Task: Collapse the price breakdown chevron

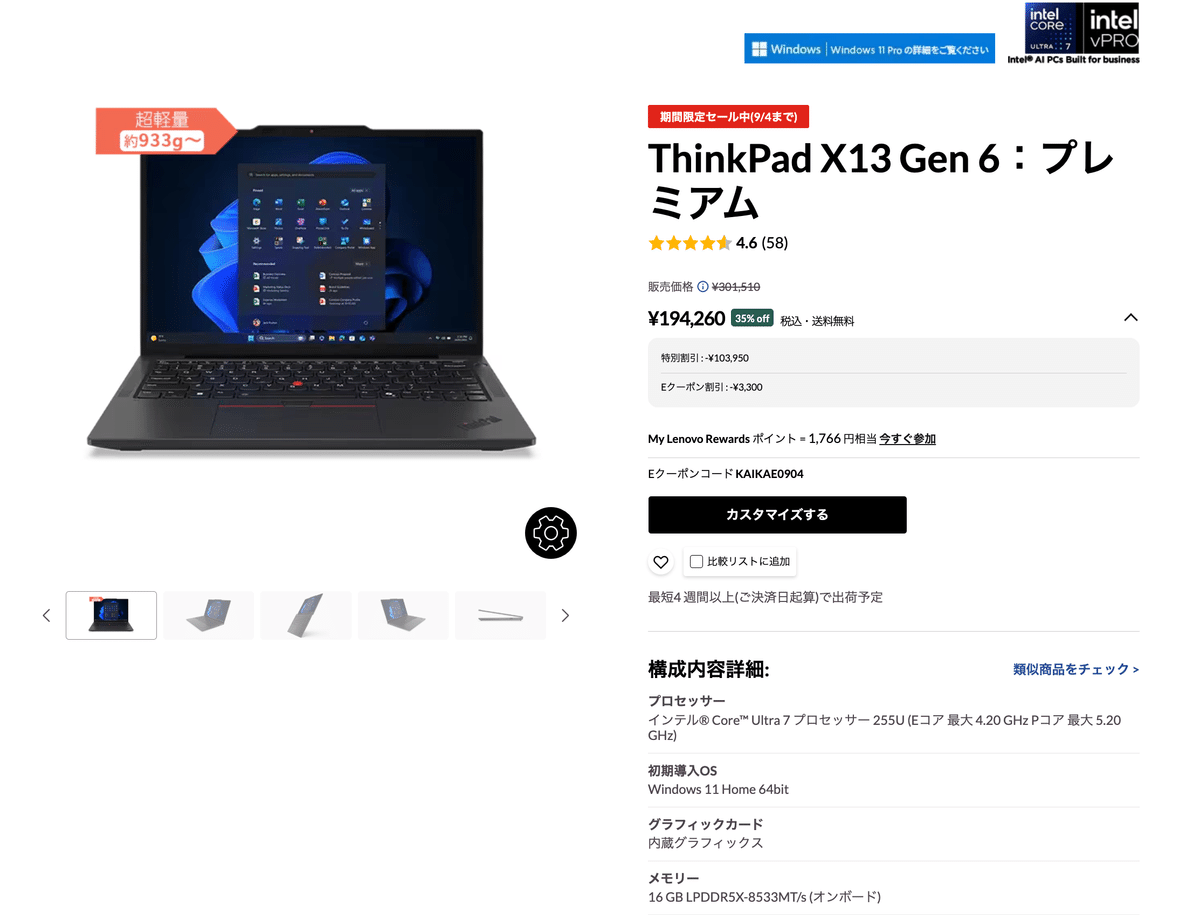Action: [1131, 318]
